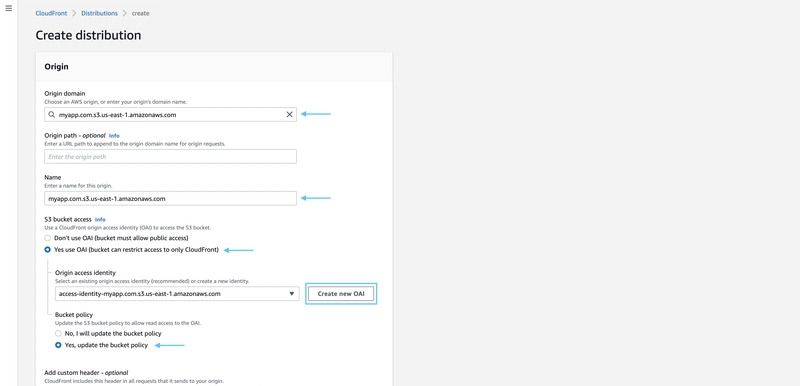
Task: Click the Create distribution heading
Action: point(88,35)
